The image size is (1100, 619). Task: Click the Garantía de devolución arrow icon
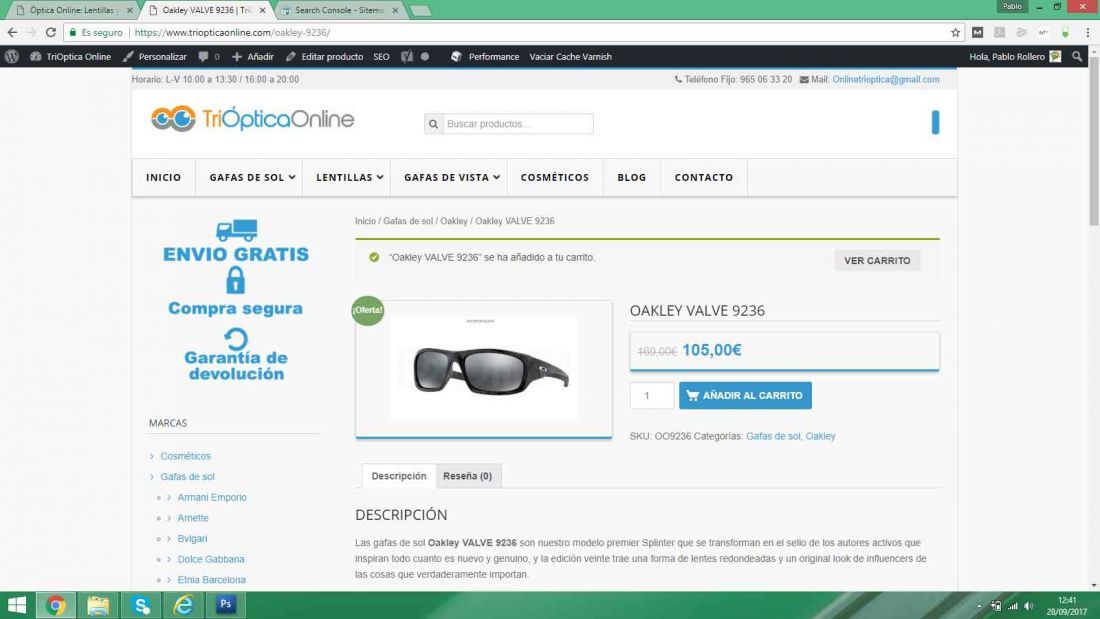pos(236,339)
